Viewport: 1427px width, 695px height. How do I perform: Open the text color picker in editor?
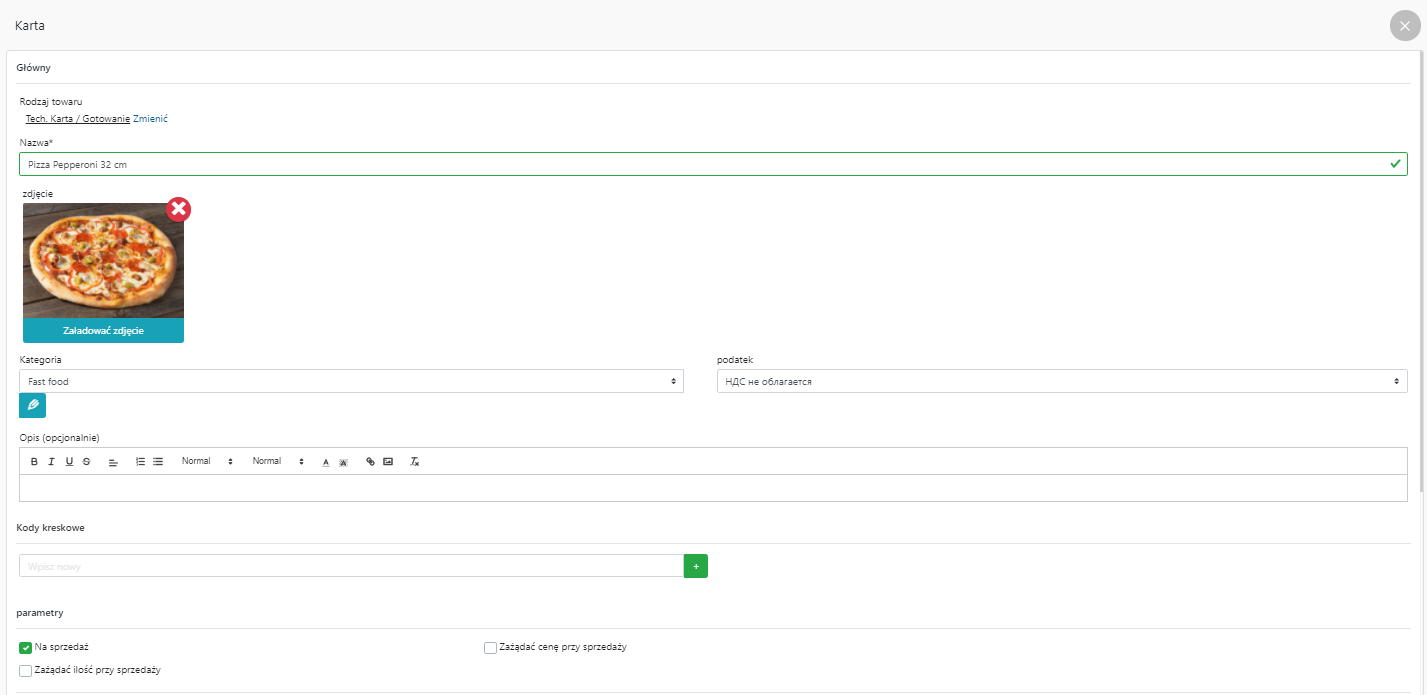point(325,462)
